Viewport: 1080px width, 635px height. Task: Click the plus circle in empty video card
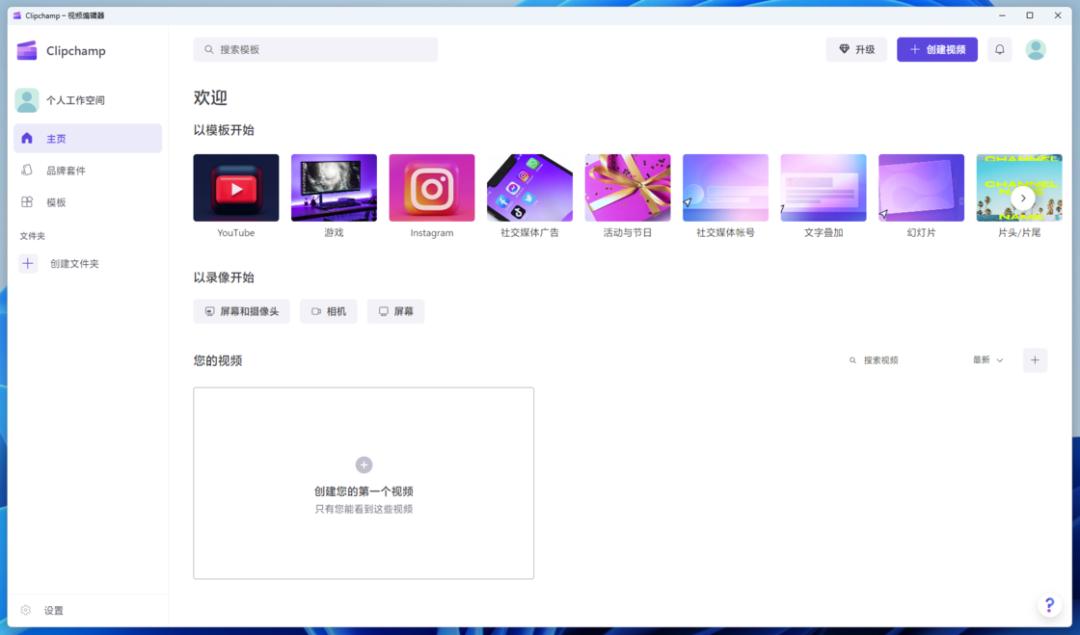364,464
